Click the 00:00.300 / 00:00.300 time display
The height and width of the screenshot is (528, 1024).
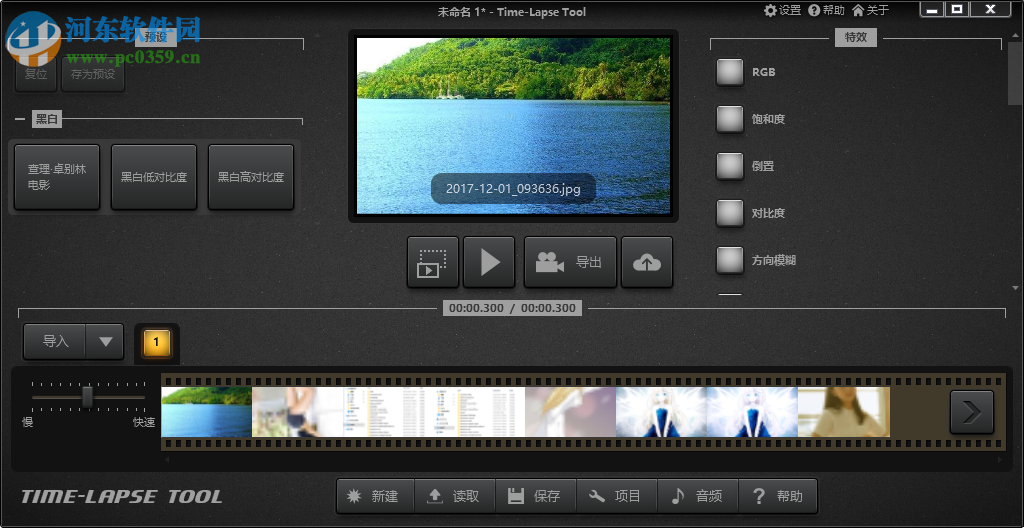coord(512,308)
